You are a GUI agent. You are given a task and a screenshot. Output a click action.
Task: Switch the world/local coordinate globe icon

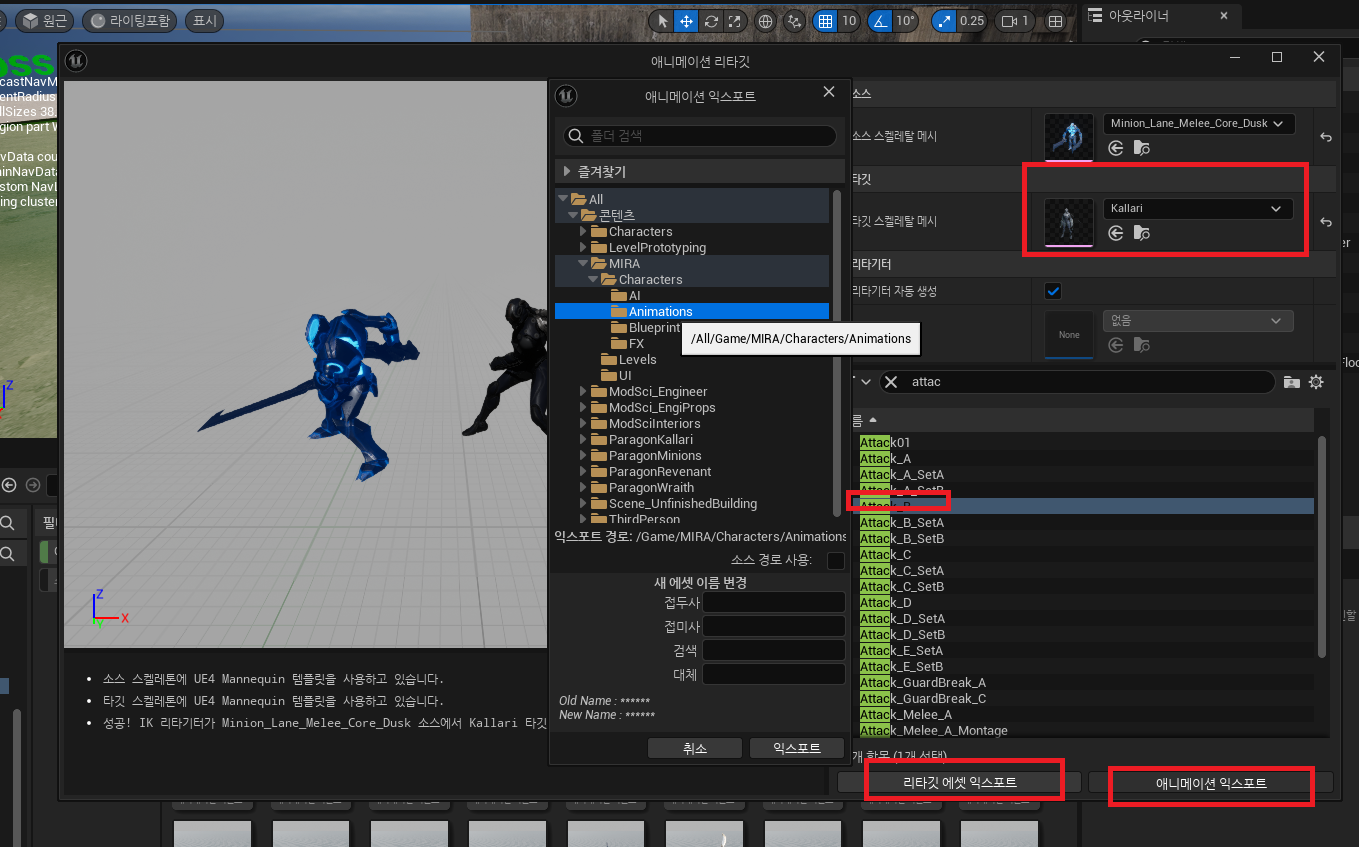[765, 21]
